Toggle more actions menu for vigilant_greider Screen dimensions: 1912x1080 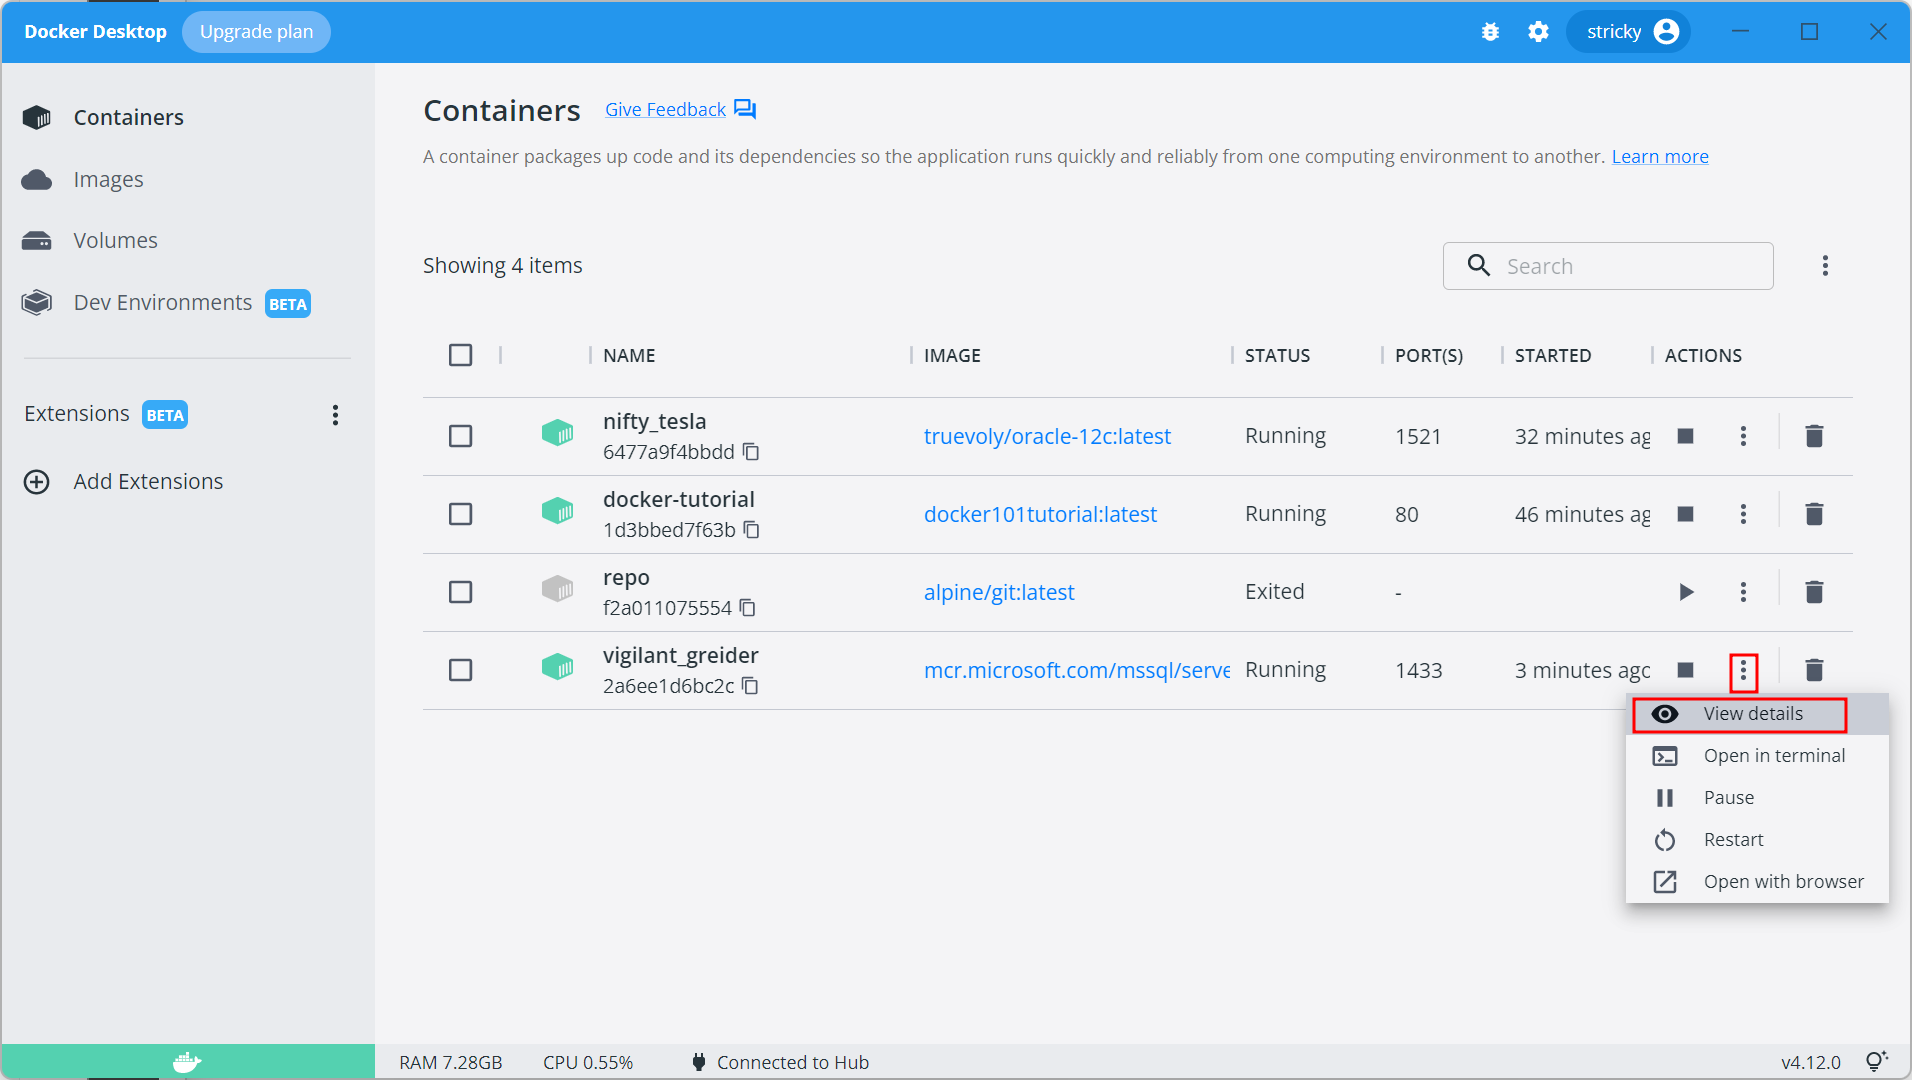(x=1743, y=670)
